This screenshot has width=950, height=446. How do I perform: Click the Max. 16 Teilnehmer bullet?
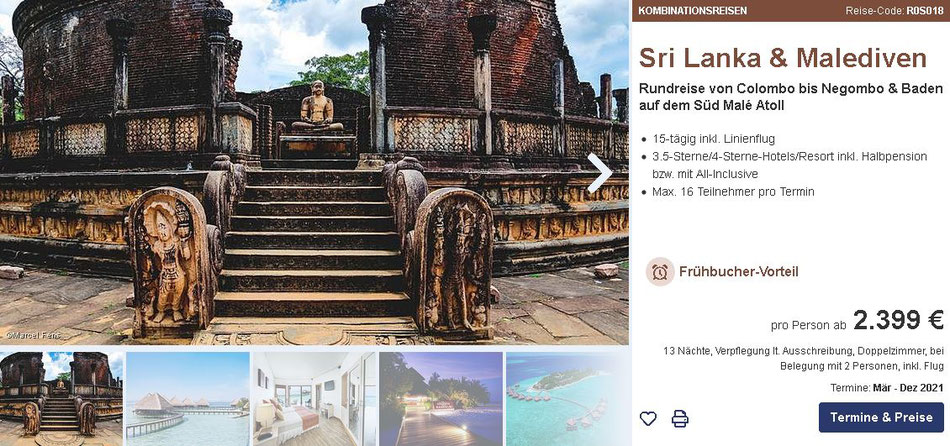coord(733,192)
